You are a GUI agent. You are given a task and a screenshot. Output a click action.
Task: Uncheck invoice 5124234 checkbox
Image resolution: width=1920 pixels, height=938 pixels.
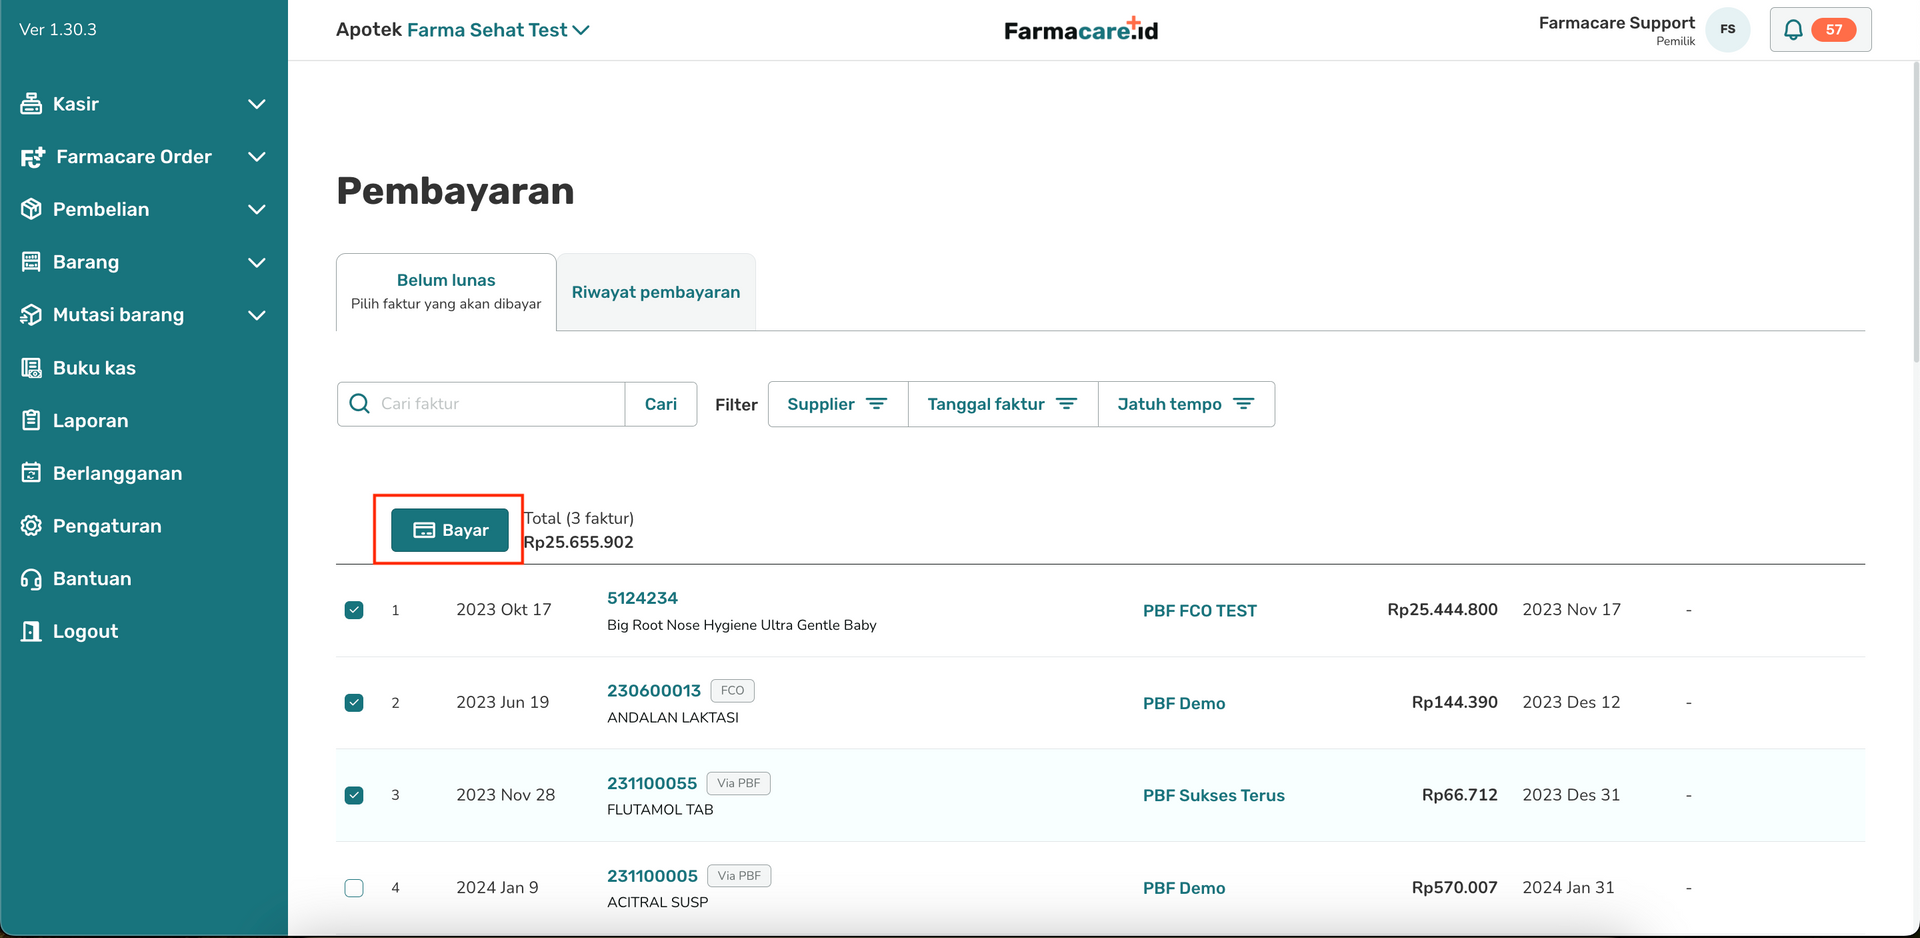[354, 610]
